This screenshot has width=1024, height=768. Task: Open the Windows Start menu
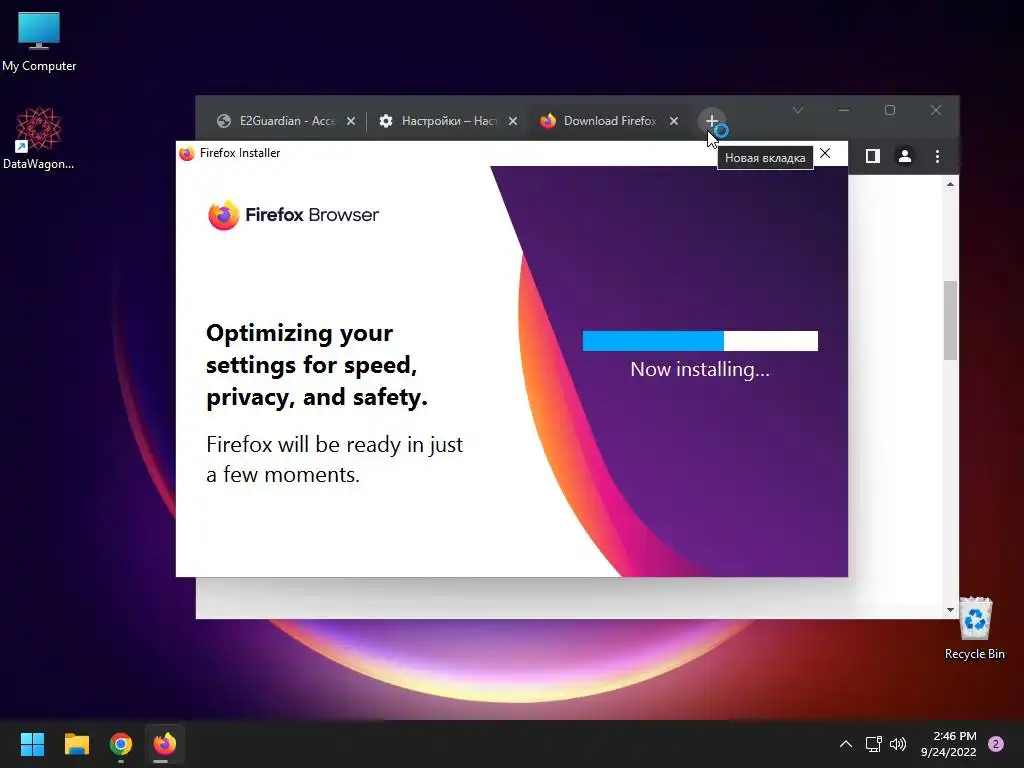pyautogui.click(x=32, y=744)
